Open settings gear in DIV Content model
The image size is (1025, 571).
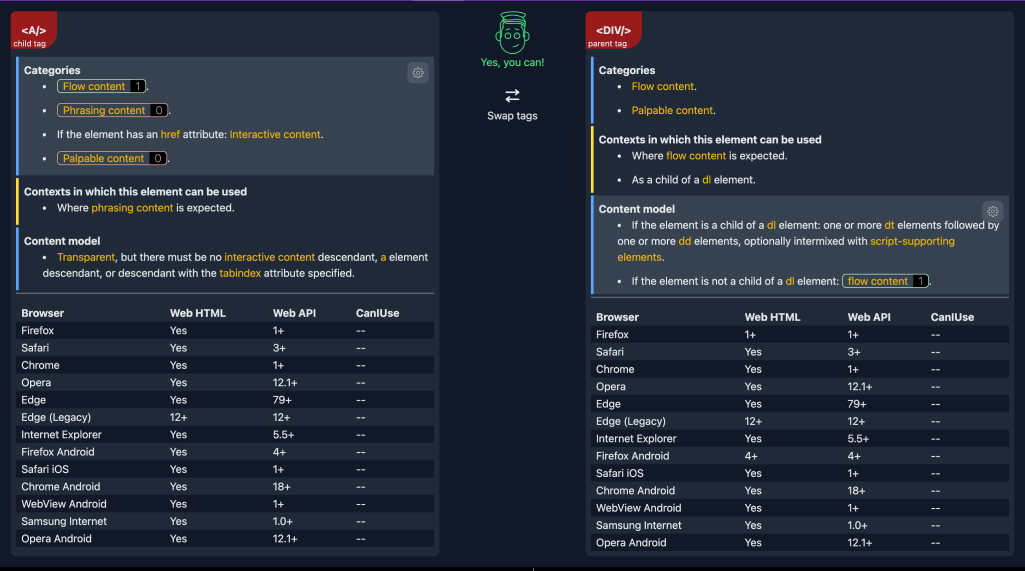coord(992,211)
